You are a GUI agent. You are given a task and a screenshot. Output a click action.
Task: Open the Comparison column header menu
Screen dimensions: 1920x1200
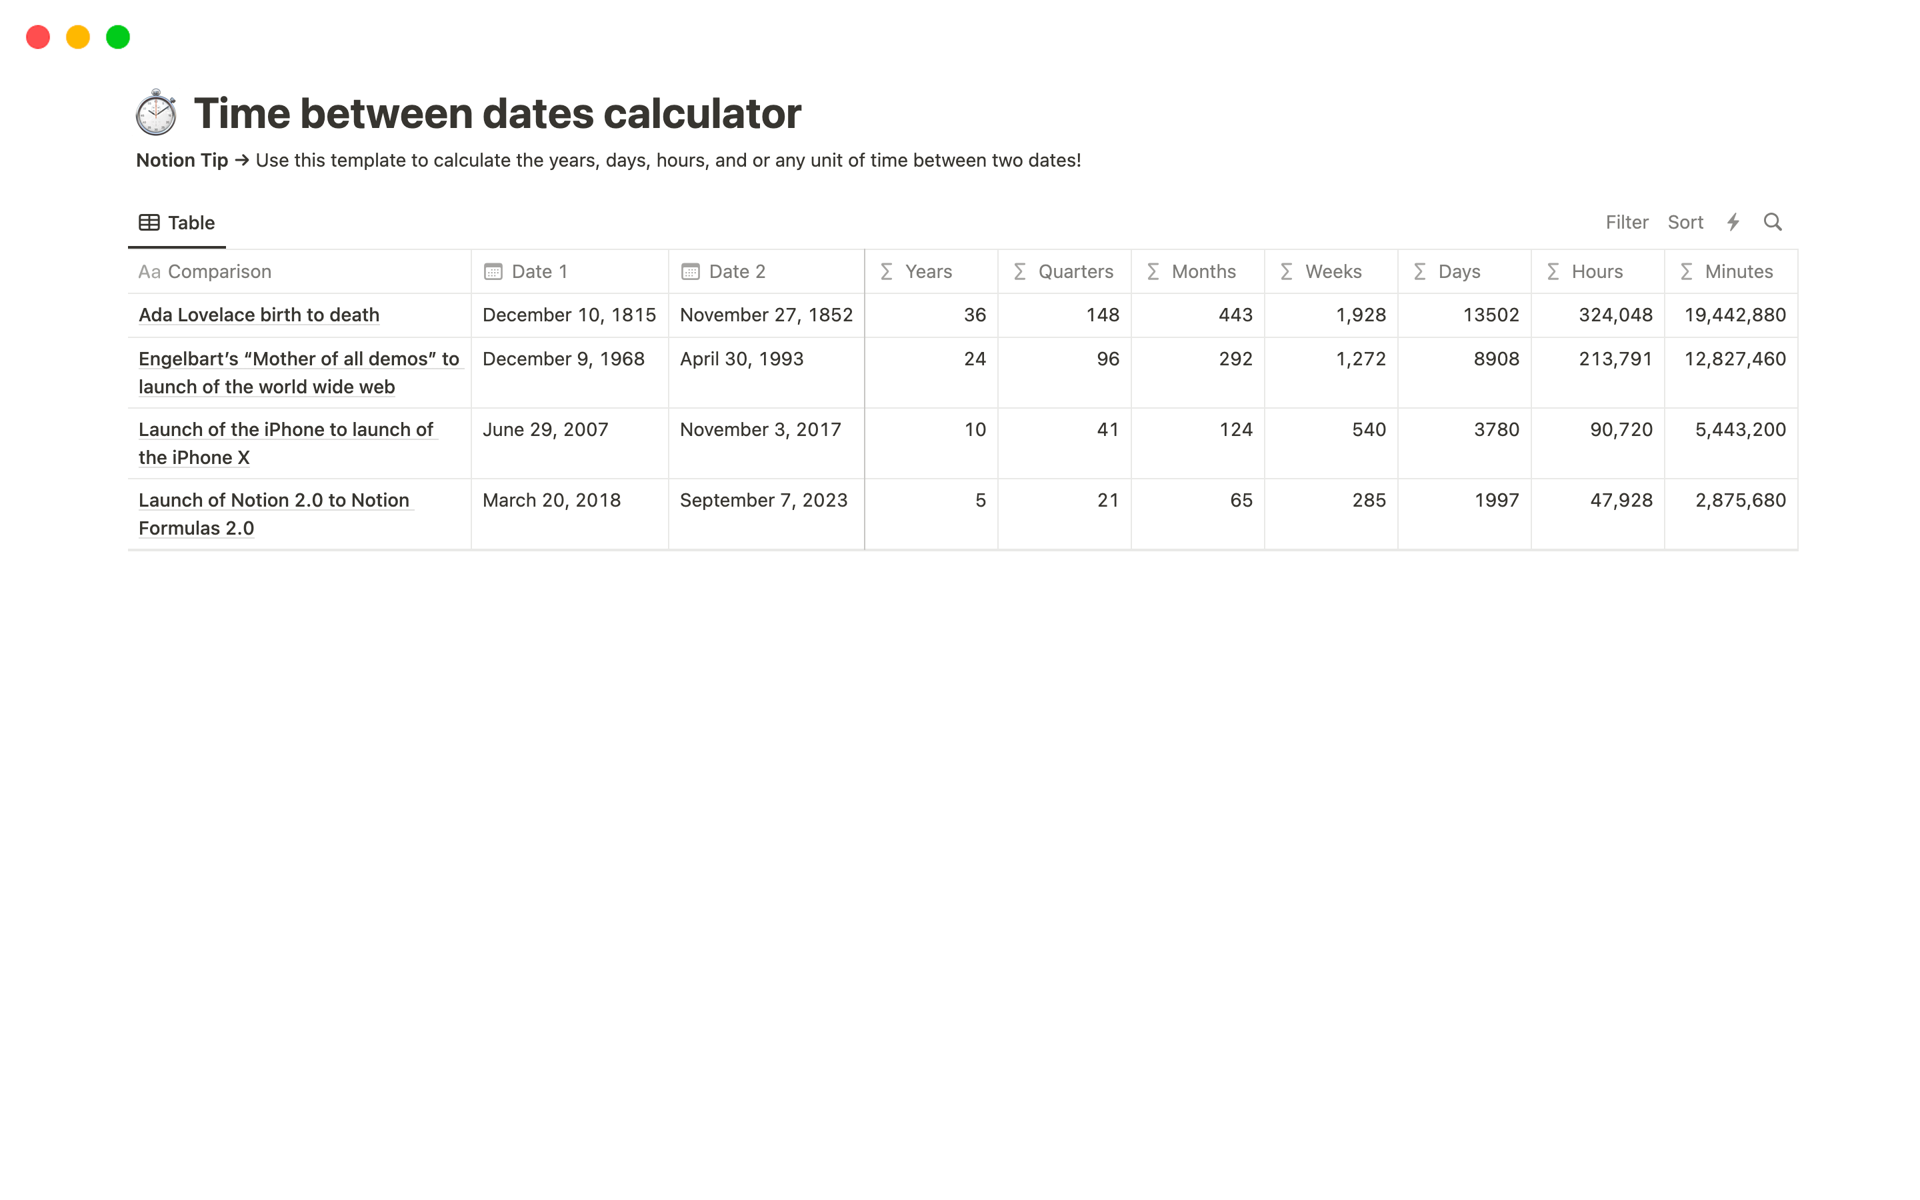tap(219, 272)
